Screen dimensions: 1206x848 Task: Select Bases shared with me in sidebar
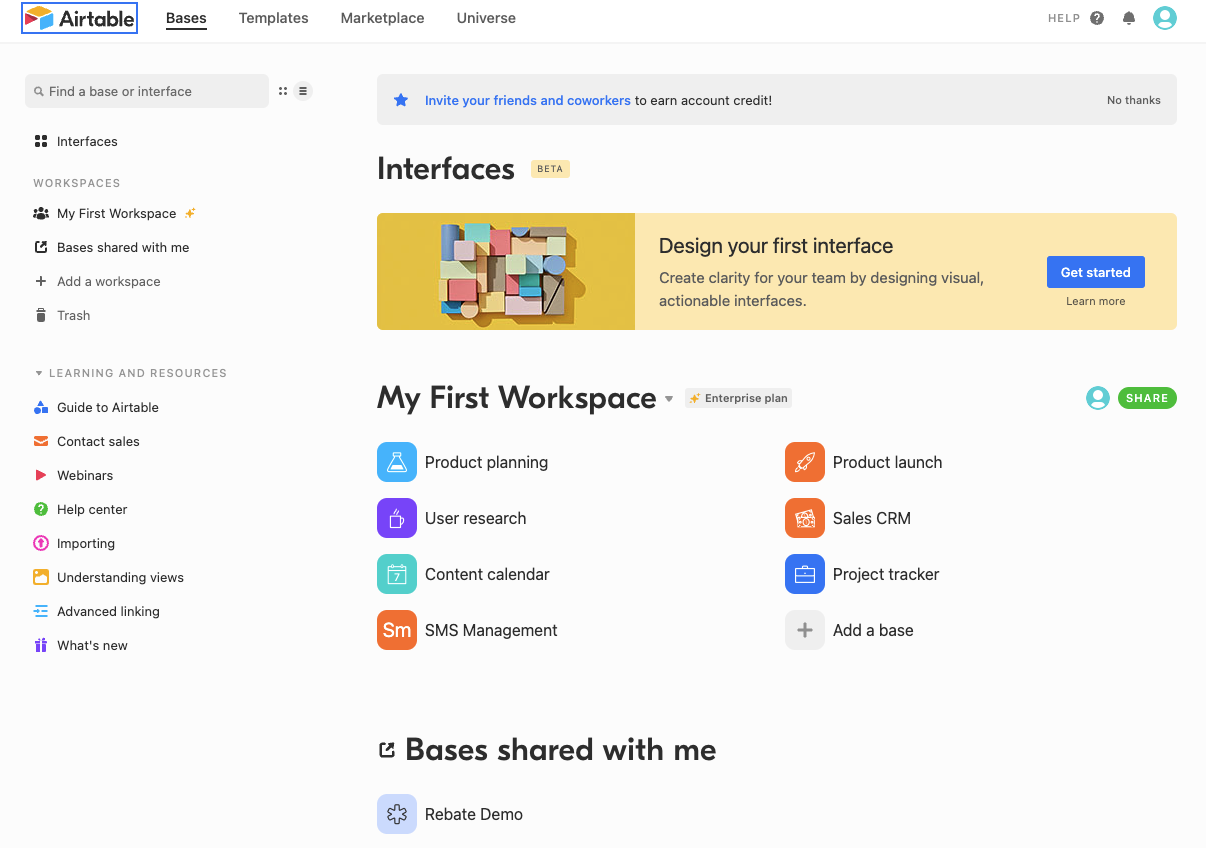pyautogui.click(x=123, y=247)
